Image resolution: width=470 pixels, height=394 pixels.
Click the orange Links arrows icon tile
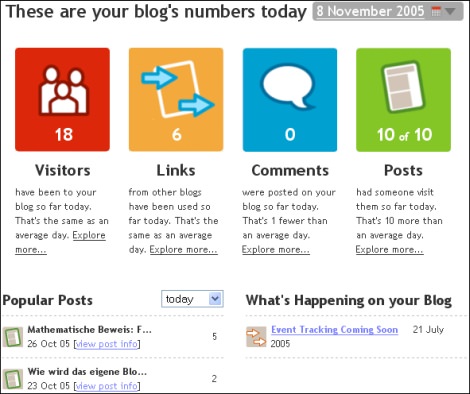pyautogui.click(x=176, y=99)
